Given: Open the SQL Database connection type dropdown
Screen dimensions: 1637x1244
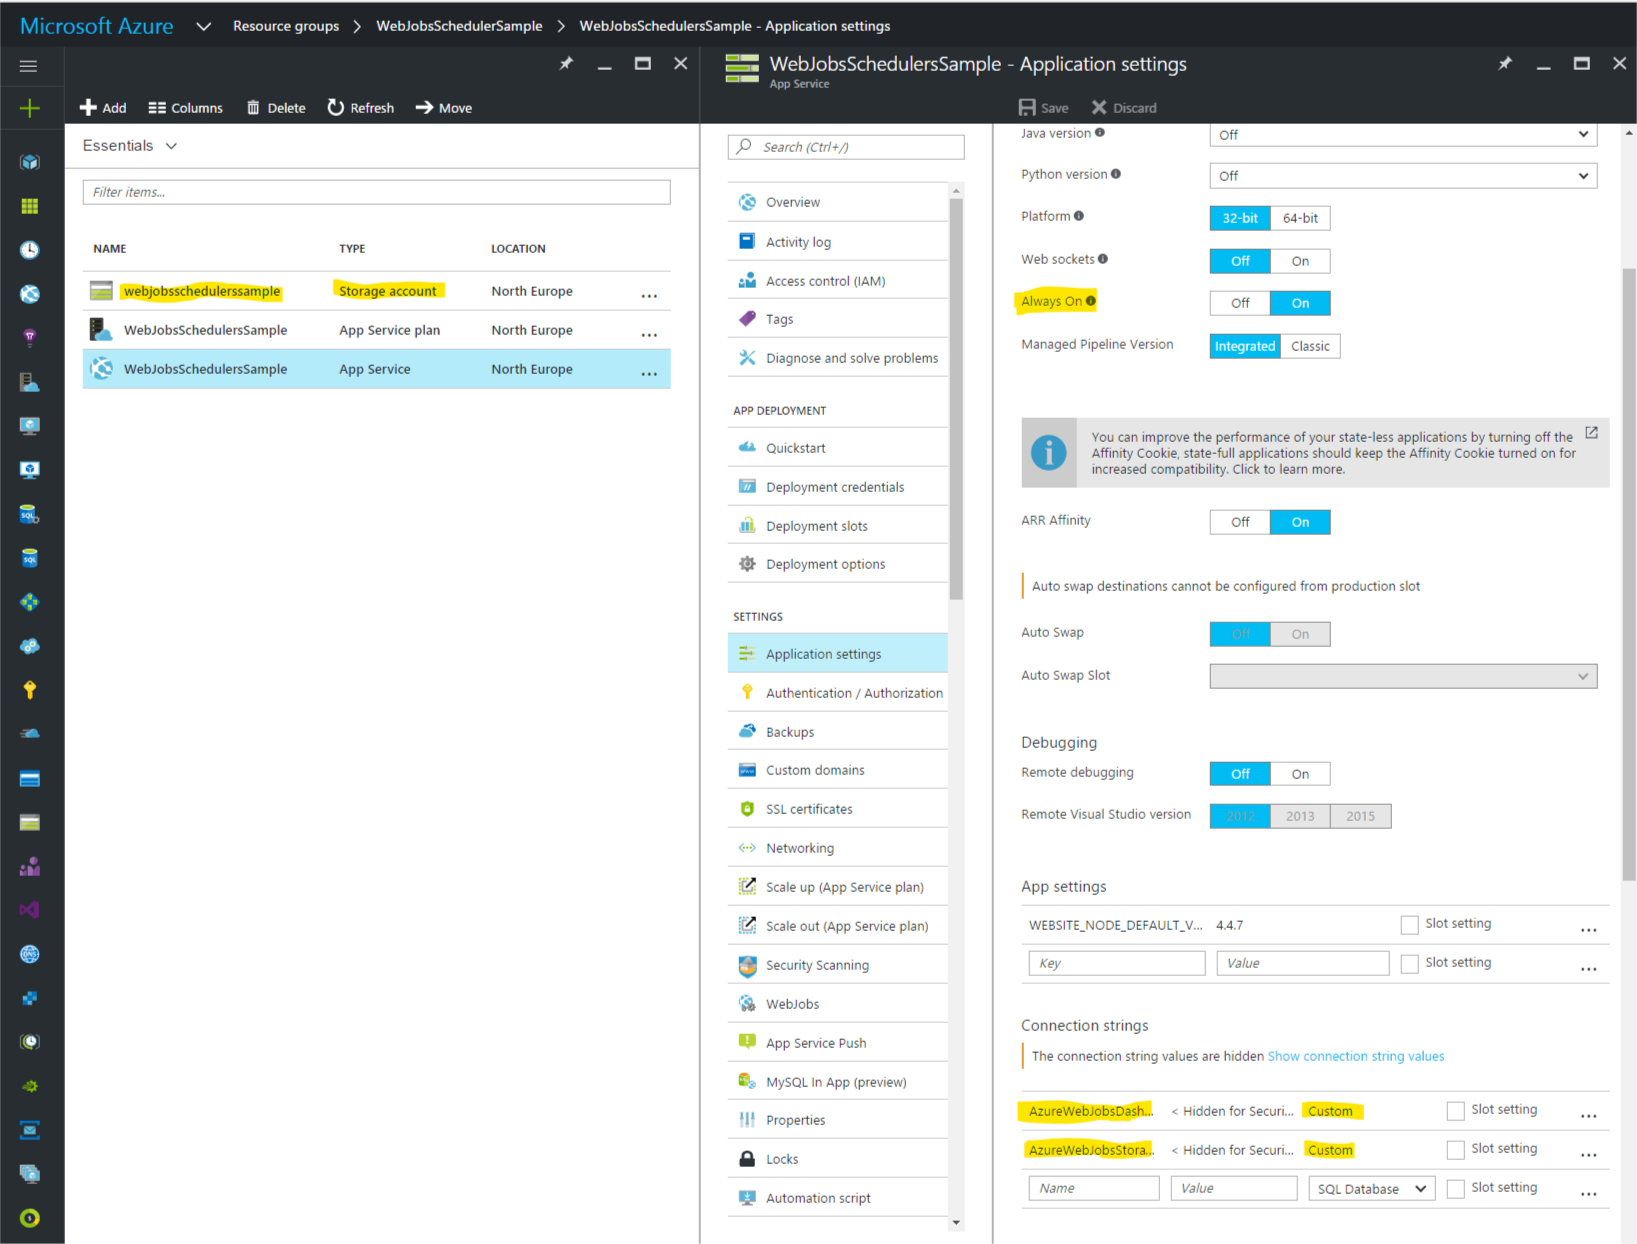Looking at the screenshot, I should (1372, 1189).
